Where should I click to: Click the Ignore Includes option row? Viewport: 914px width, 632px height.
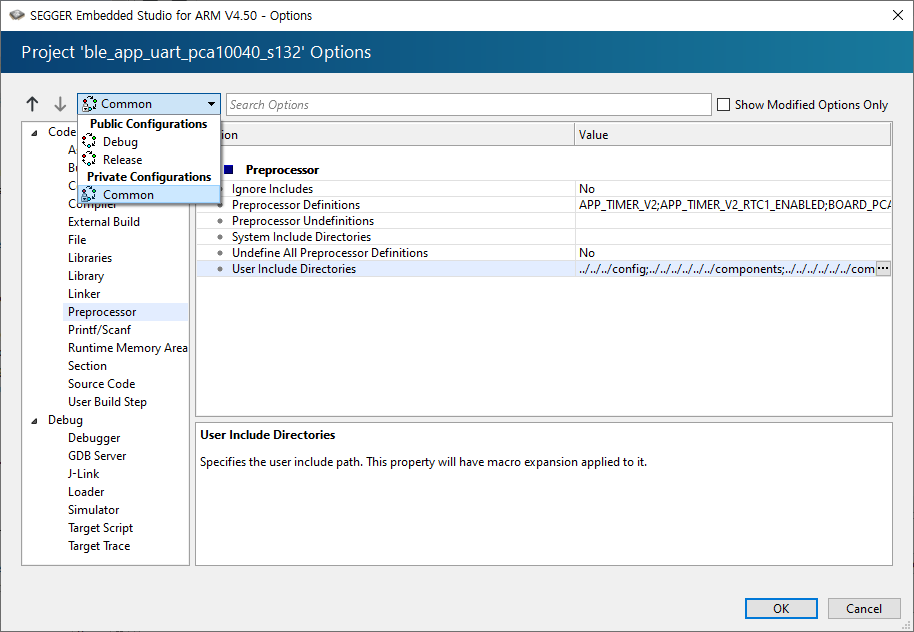[543, 189]
